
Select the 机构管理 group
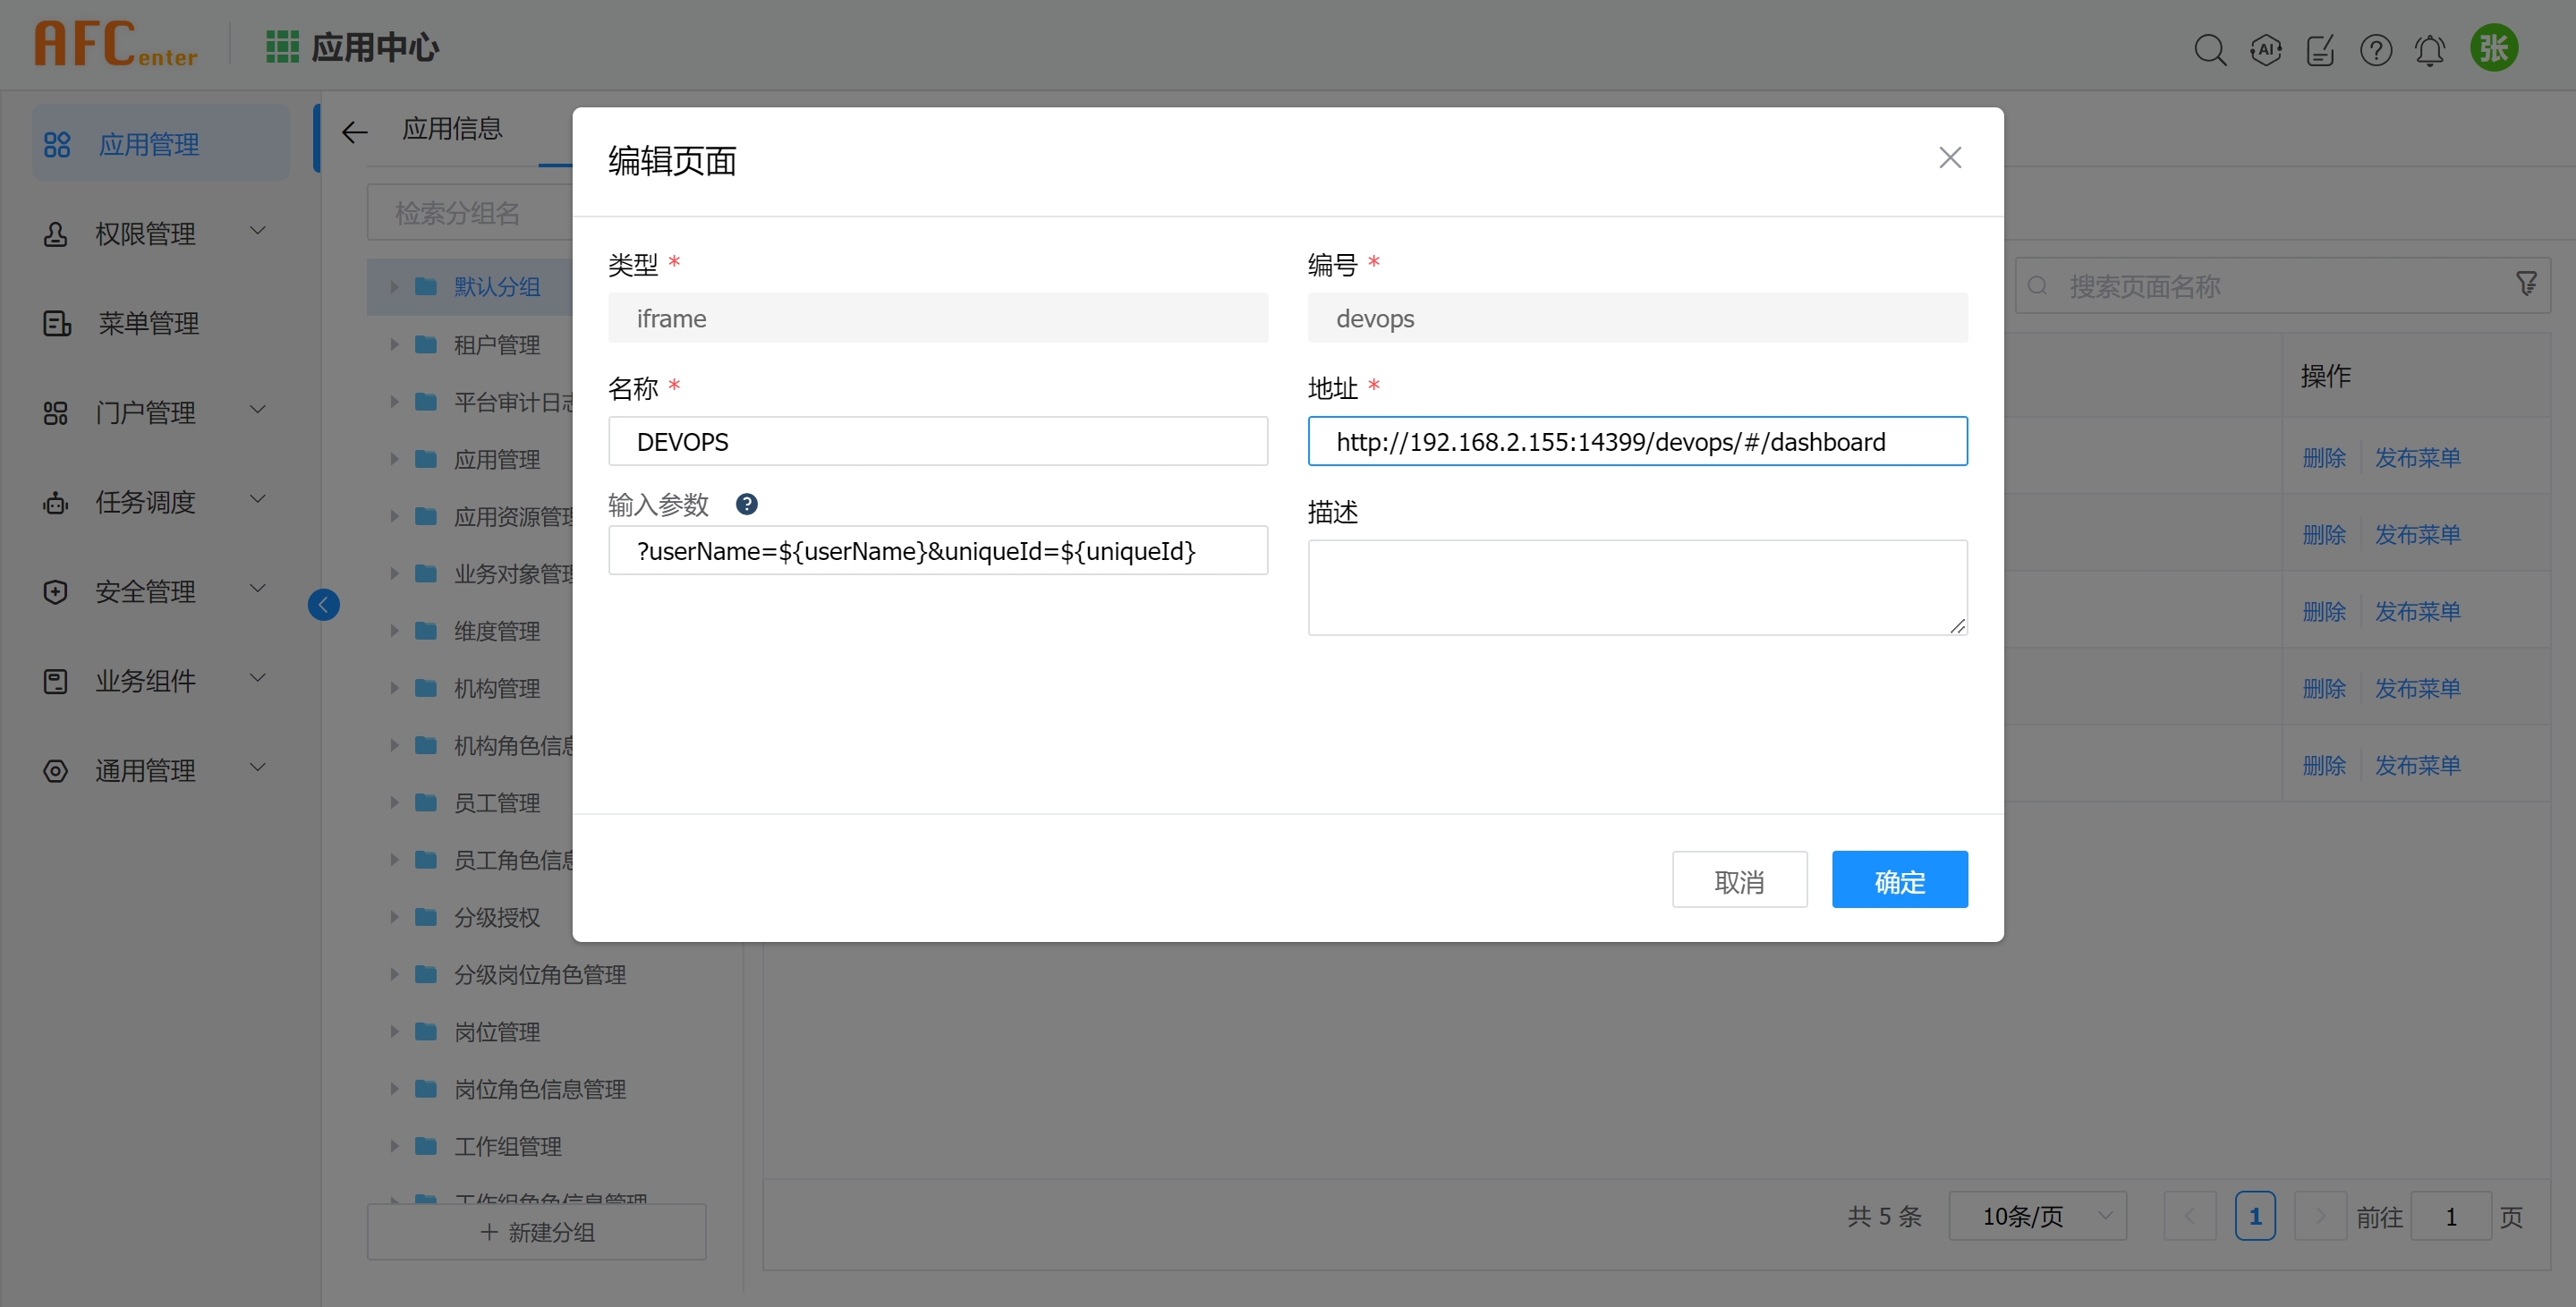(x=497, y=688)
